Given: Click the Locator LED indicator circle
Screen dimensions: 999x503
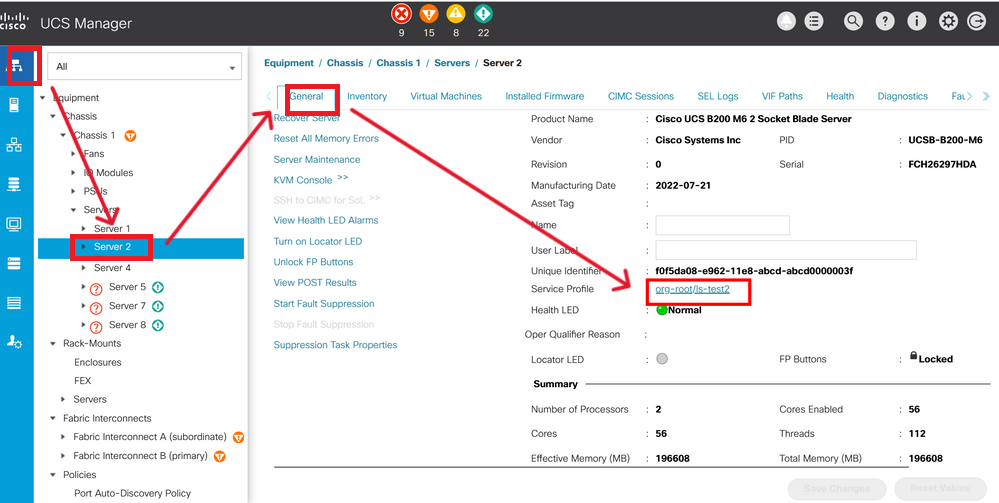Looking at the screenshot, I should click(662, 359).
